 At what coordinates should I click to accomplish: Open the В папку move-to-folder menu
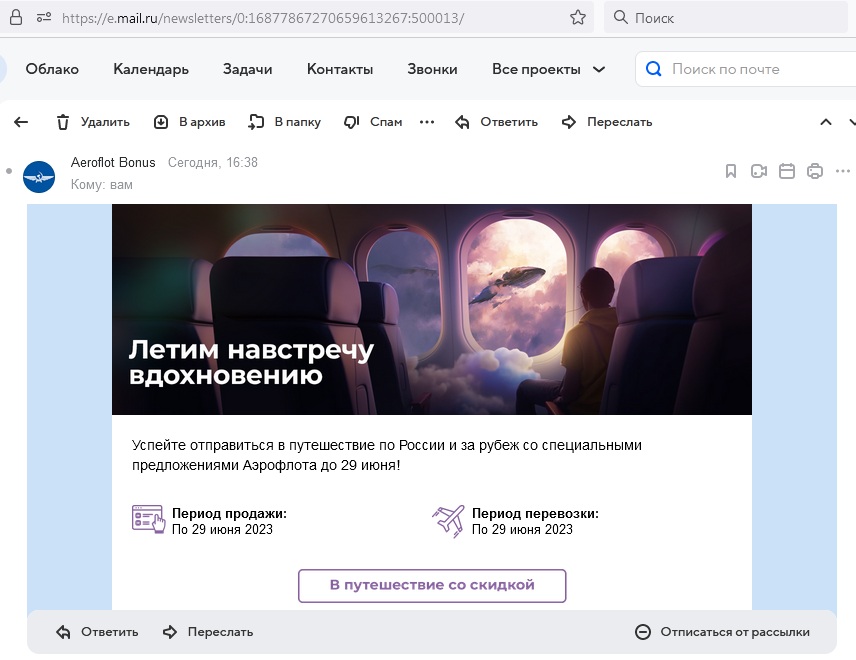click(285, 122)
